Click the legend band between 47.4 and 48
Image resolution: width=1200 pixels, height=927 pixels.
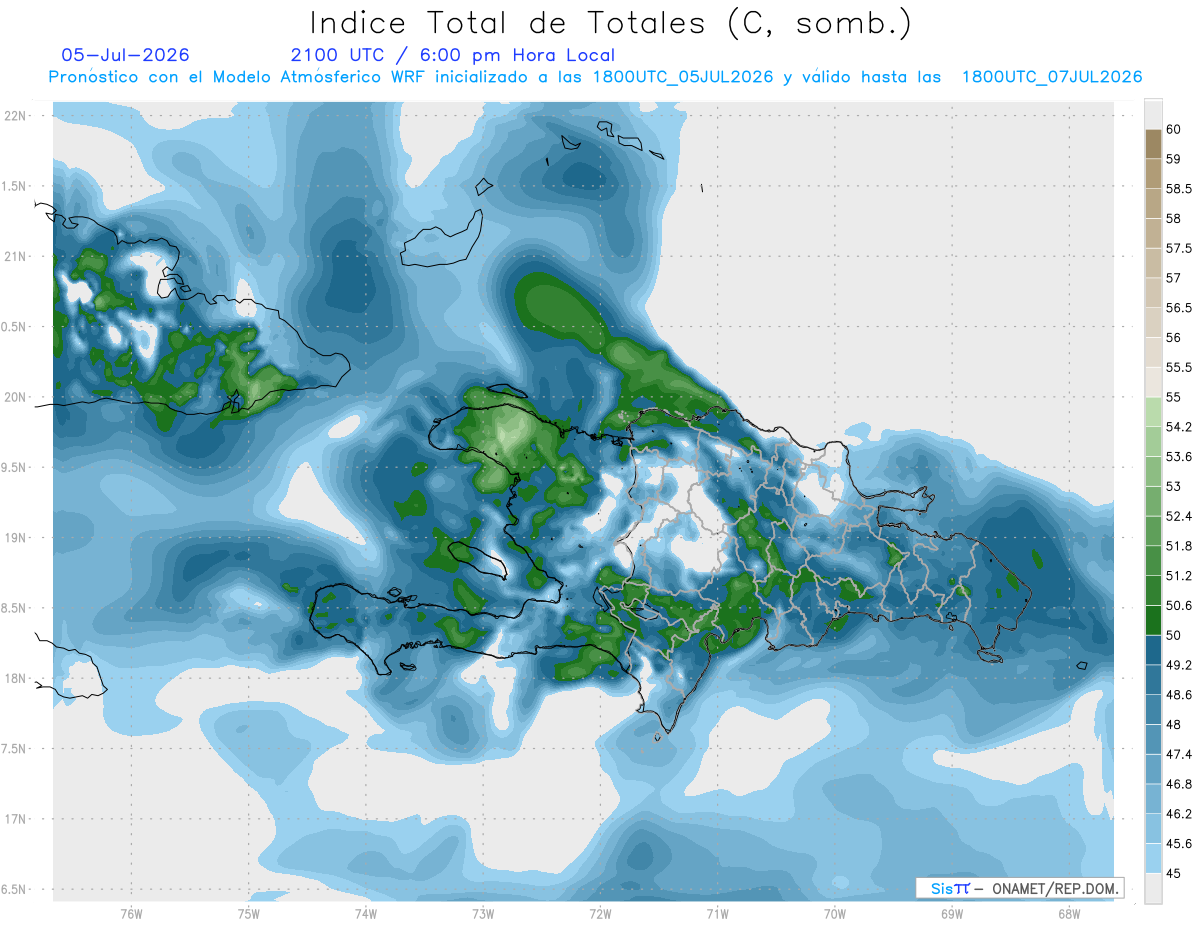pos(1153,740)
